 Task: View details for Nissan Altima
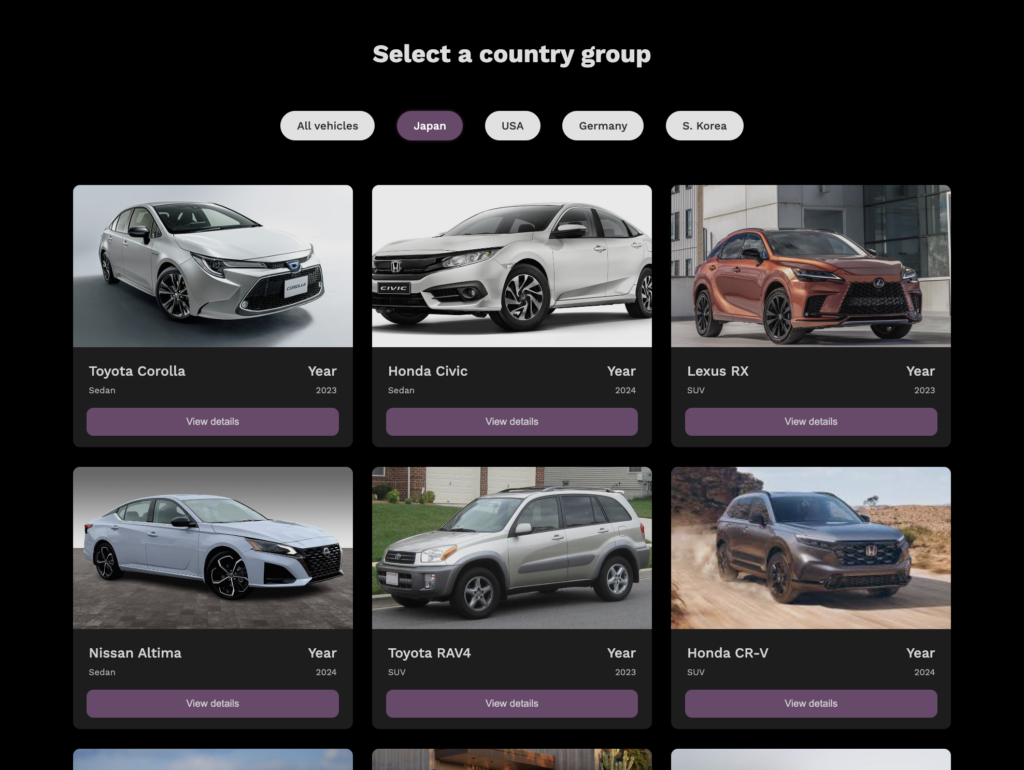coord(213,704)
